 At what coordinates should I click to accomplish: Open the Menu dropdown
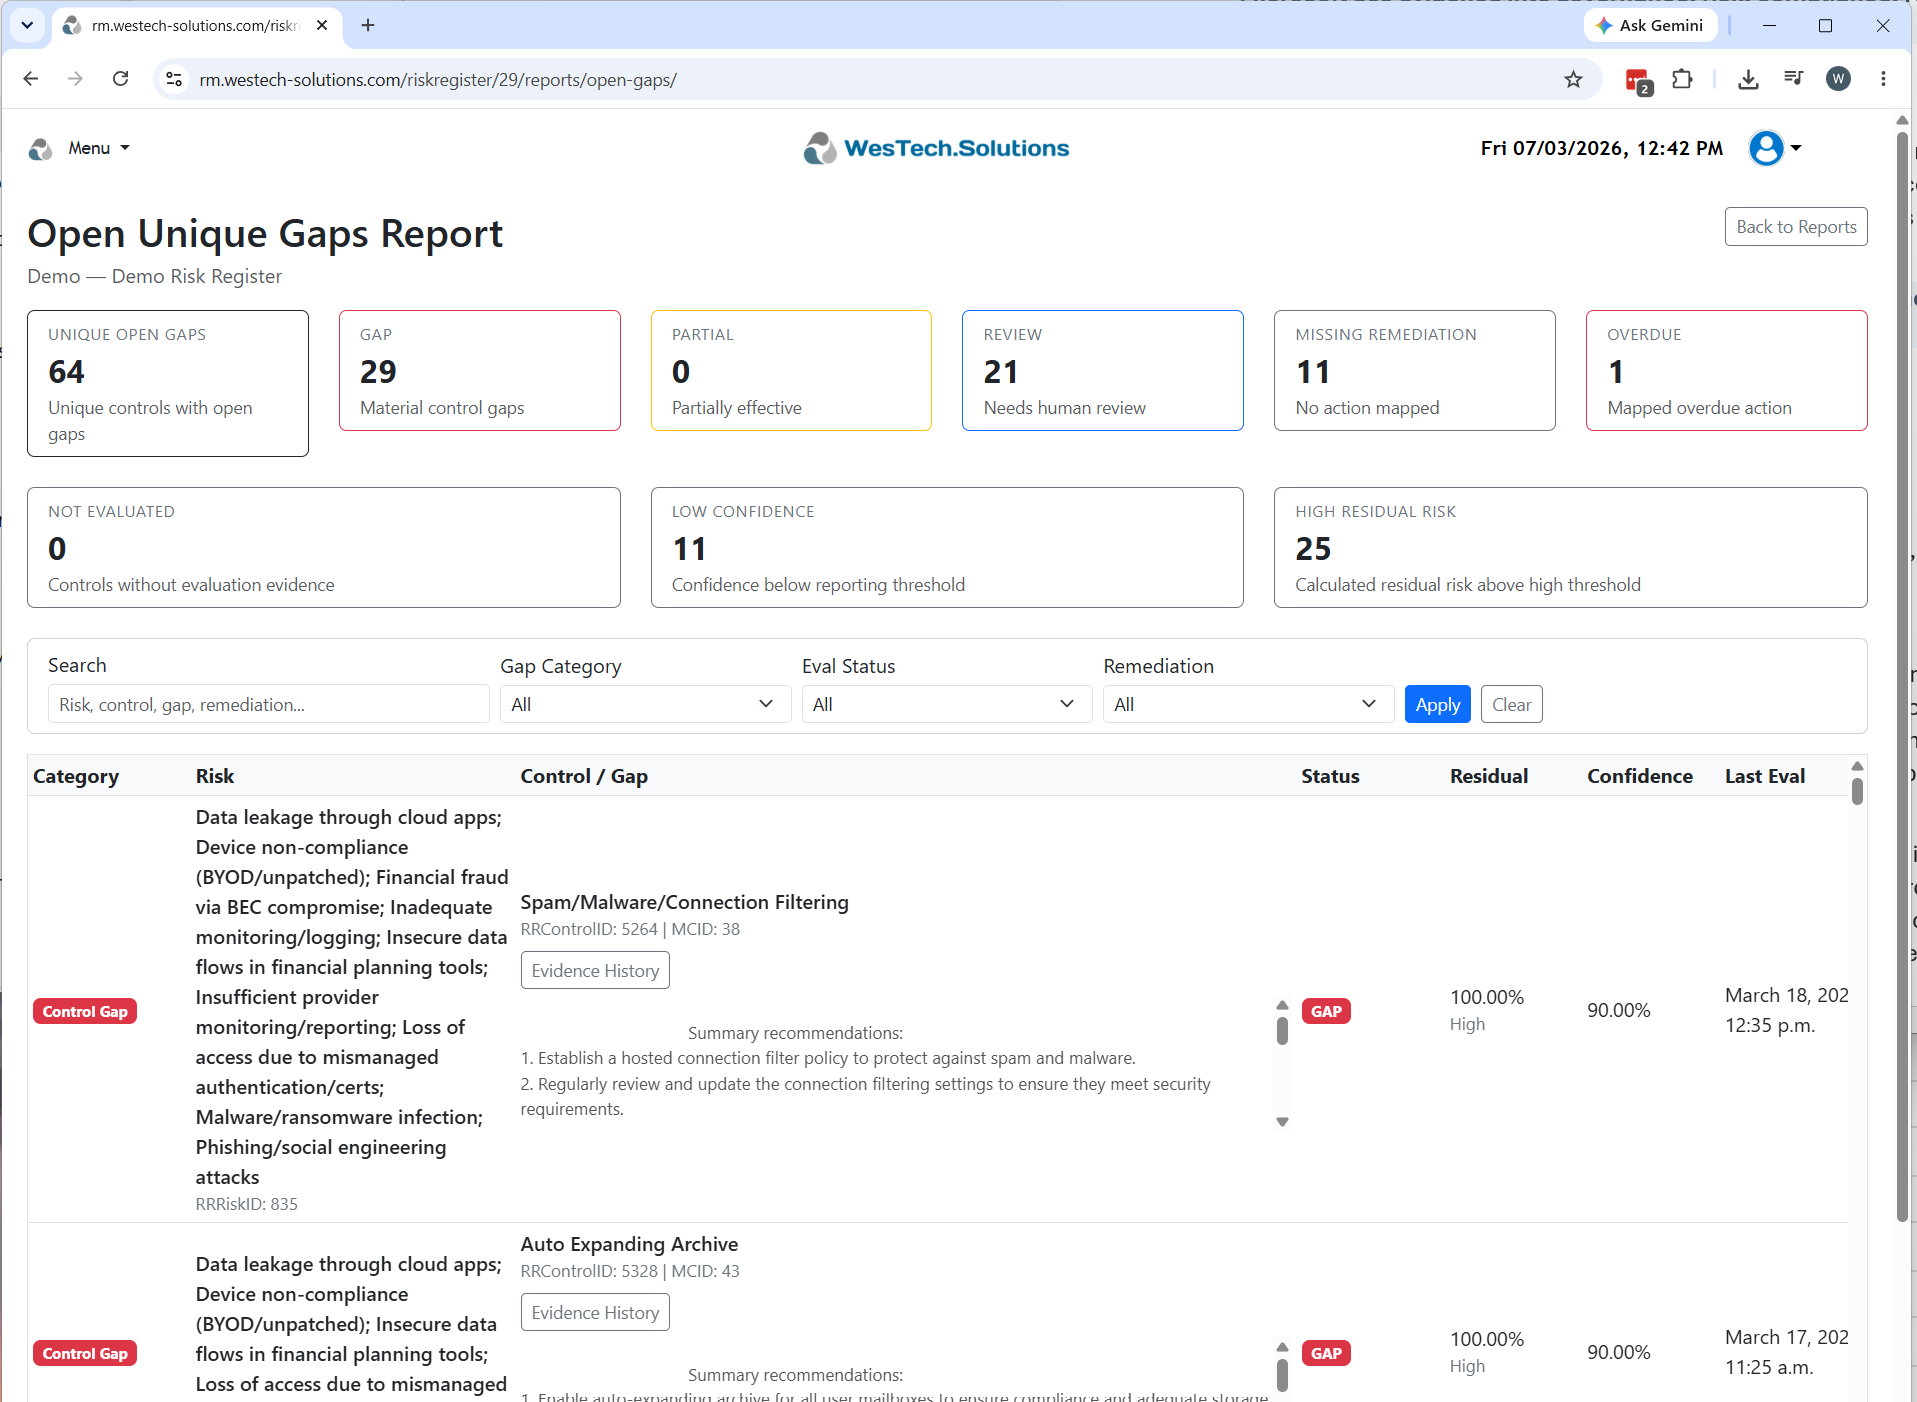click(99, 148)
